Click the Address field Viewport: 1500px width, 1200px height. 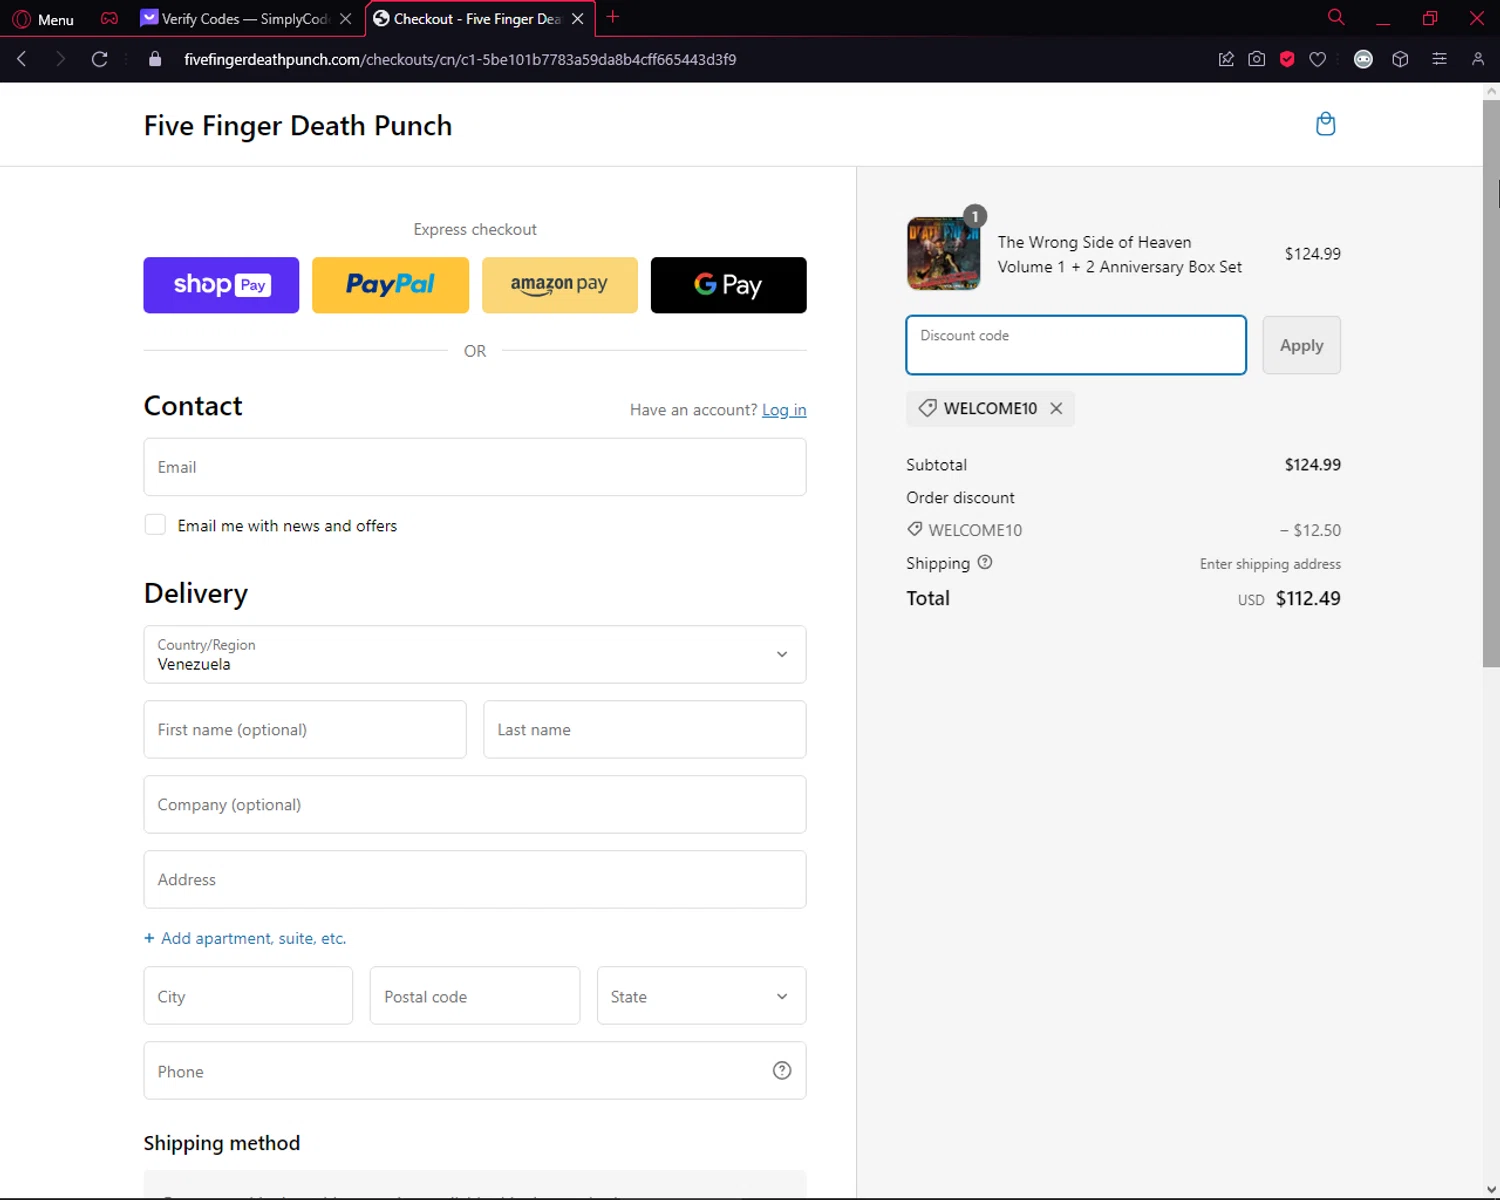tap(475, 879)
